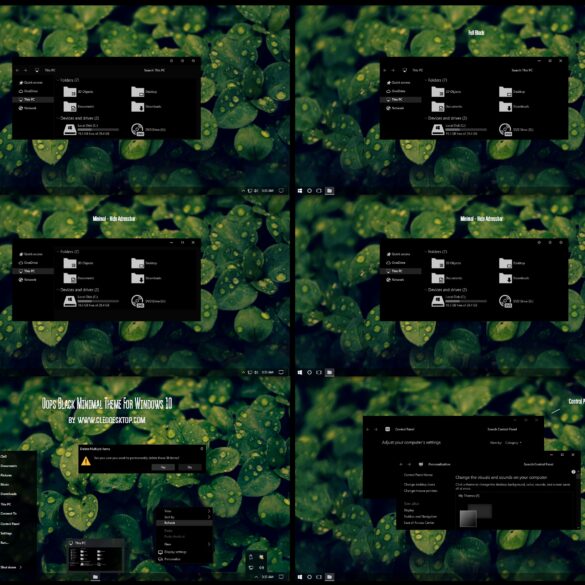Image resolution: width=585 pixels, height=585 pixels.
Task: Open help icon in Personalization window
Action: point(573,472)
